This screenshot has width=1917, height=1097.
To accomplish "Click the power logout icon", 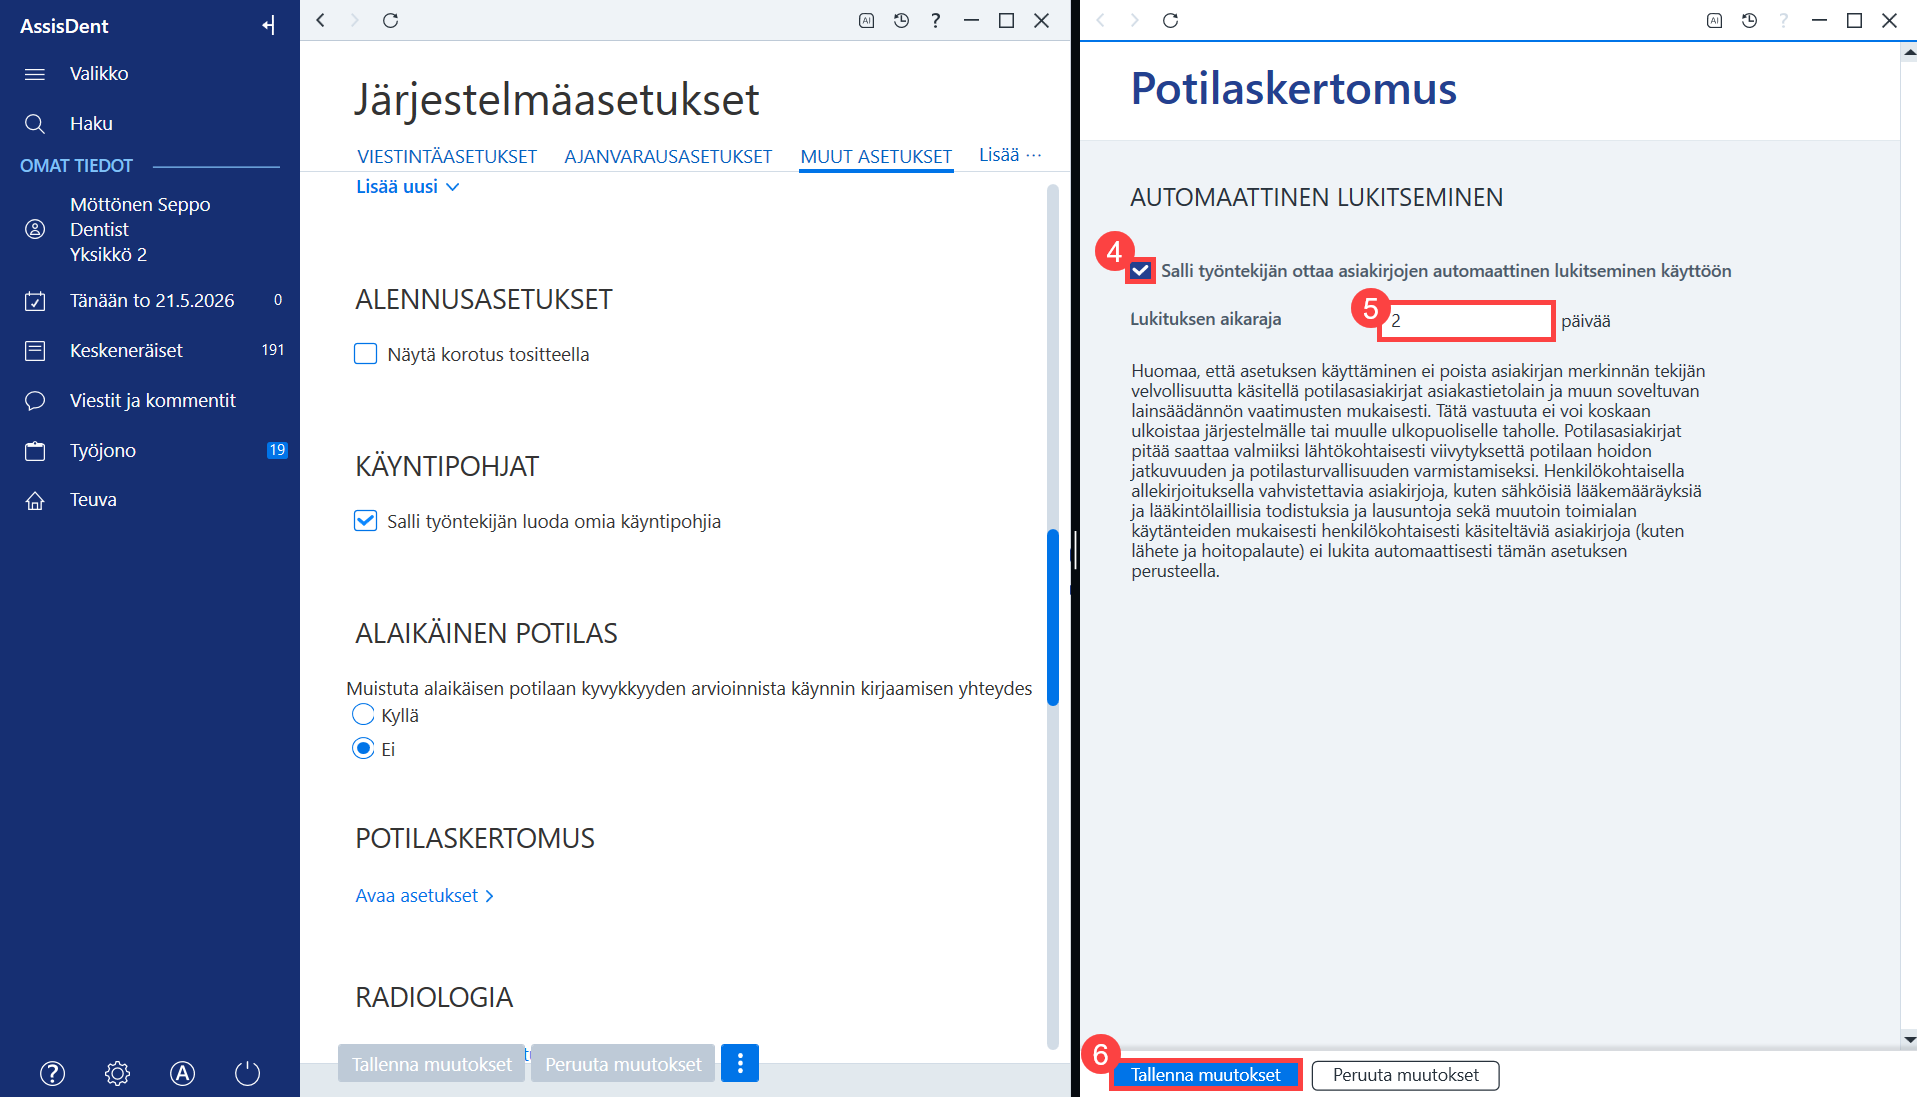I will [247, 1073].
